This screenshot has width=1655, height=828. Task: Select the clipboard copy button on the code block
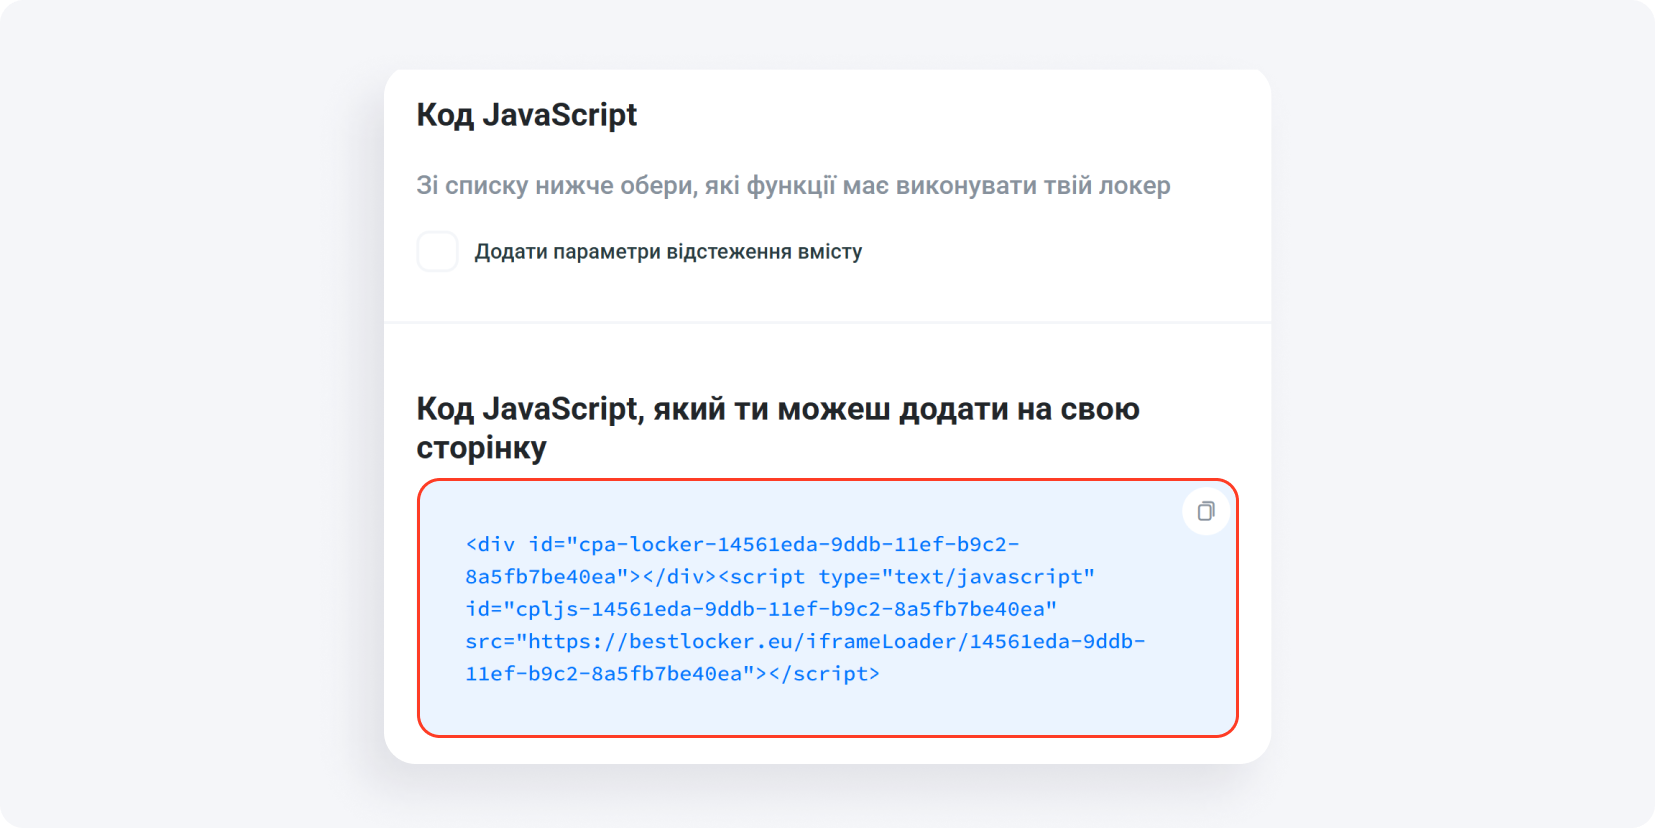[x=1205, y=511]
